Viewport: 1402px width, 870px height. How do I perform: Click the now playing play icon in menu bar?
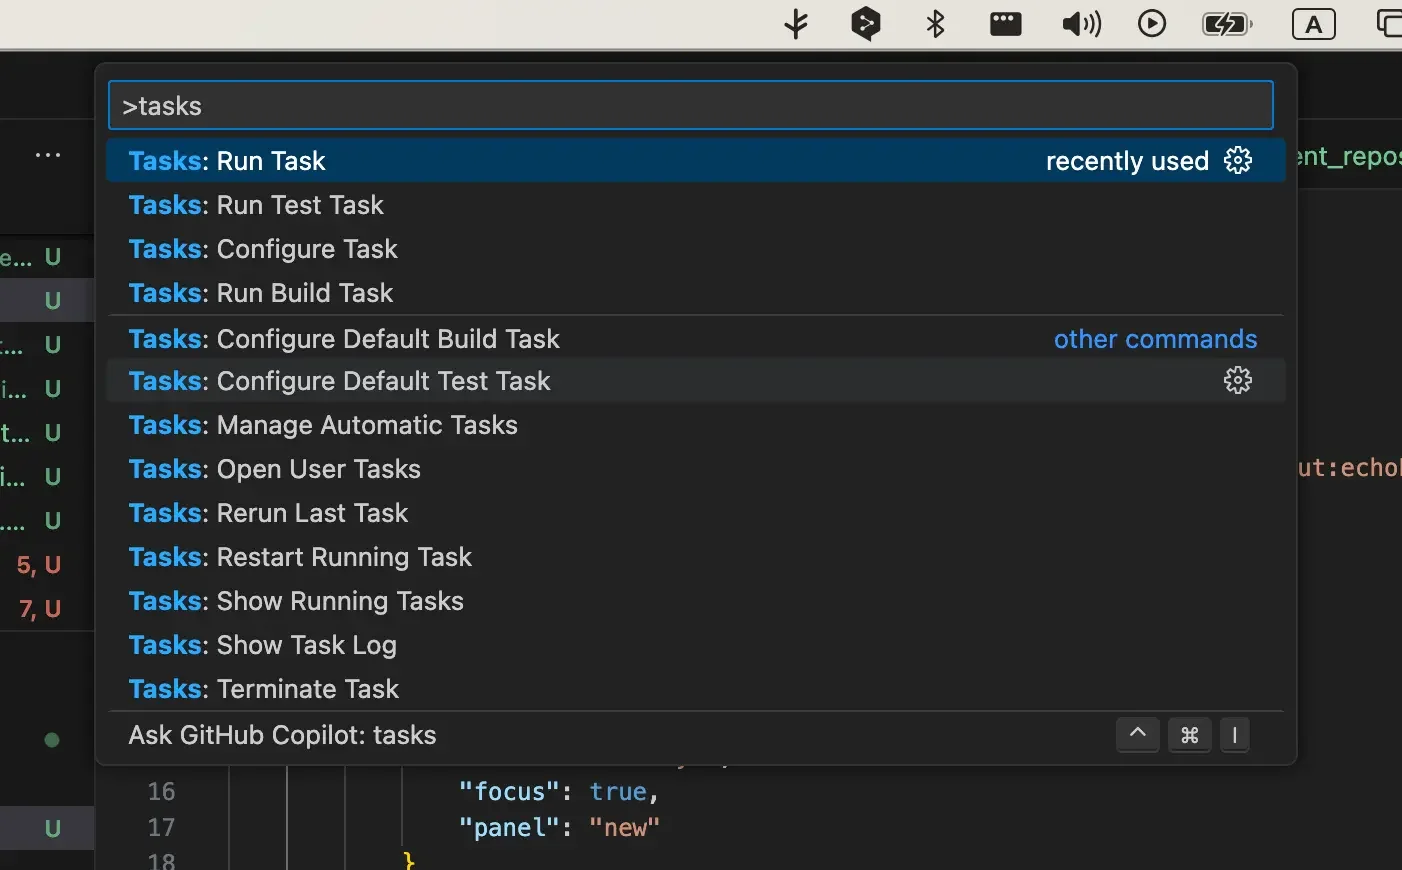(x=1152, y=24)
